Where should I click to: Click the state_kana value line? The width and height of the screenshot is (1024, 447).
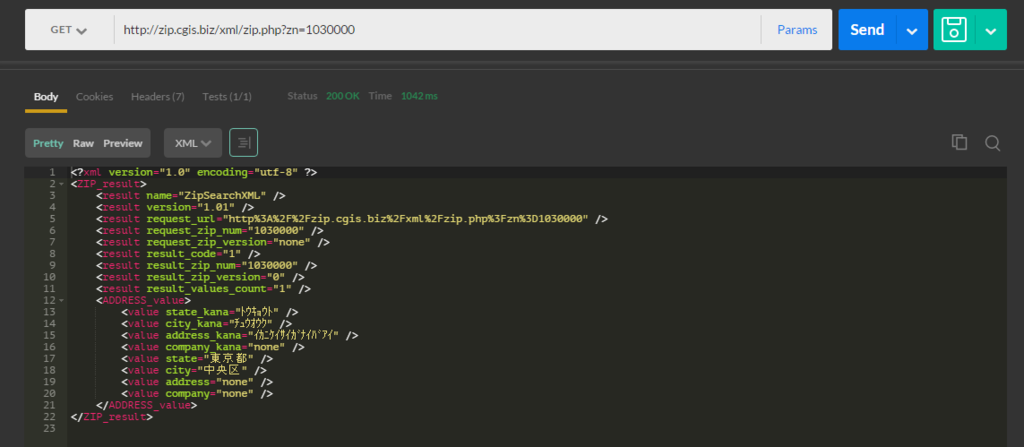[x=210, y=312]
